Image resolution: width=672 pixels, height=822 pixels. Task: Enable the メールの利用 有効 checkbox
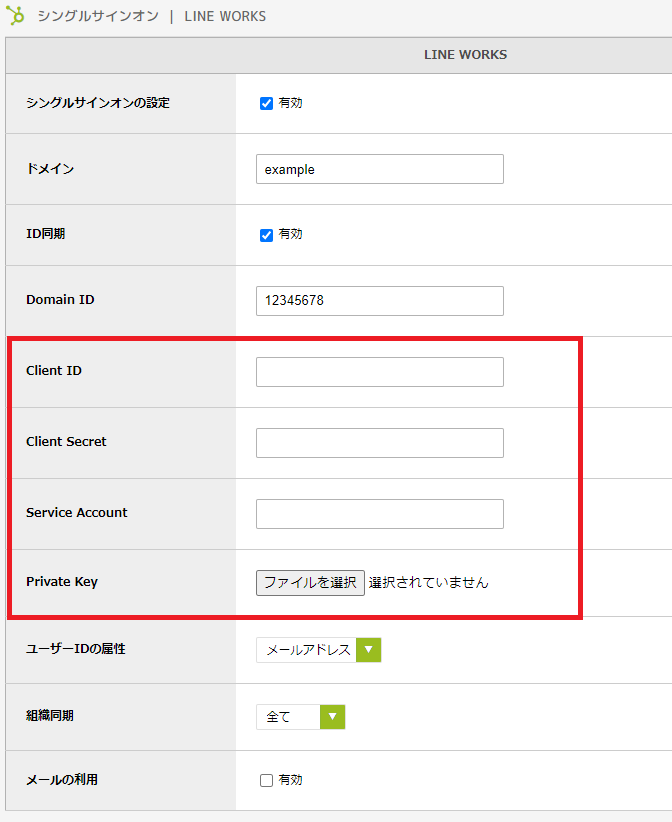266,781
